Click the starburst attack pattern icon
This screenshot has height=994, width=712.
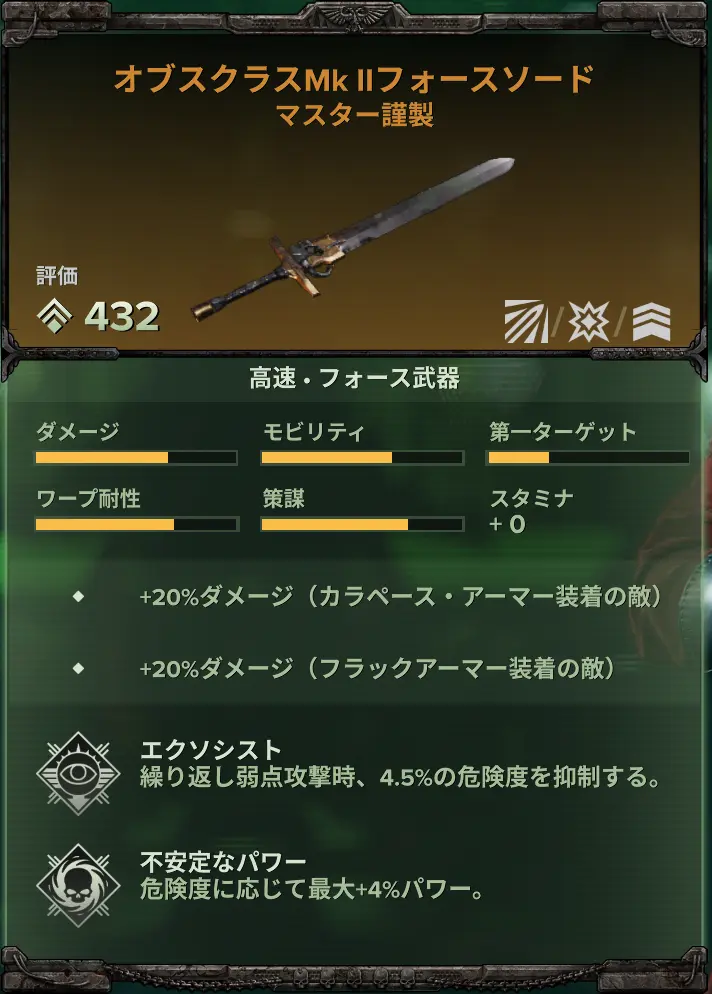click(x=588, y=321)
